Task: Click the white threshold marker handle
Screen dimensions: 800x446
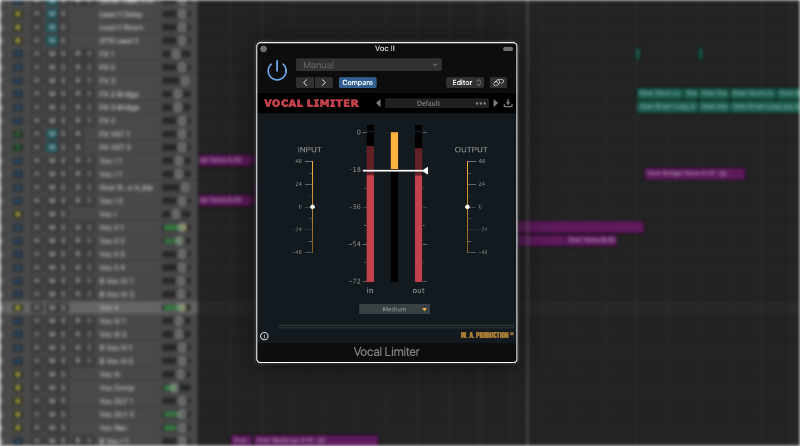Action: point(425,171)
